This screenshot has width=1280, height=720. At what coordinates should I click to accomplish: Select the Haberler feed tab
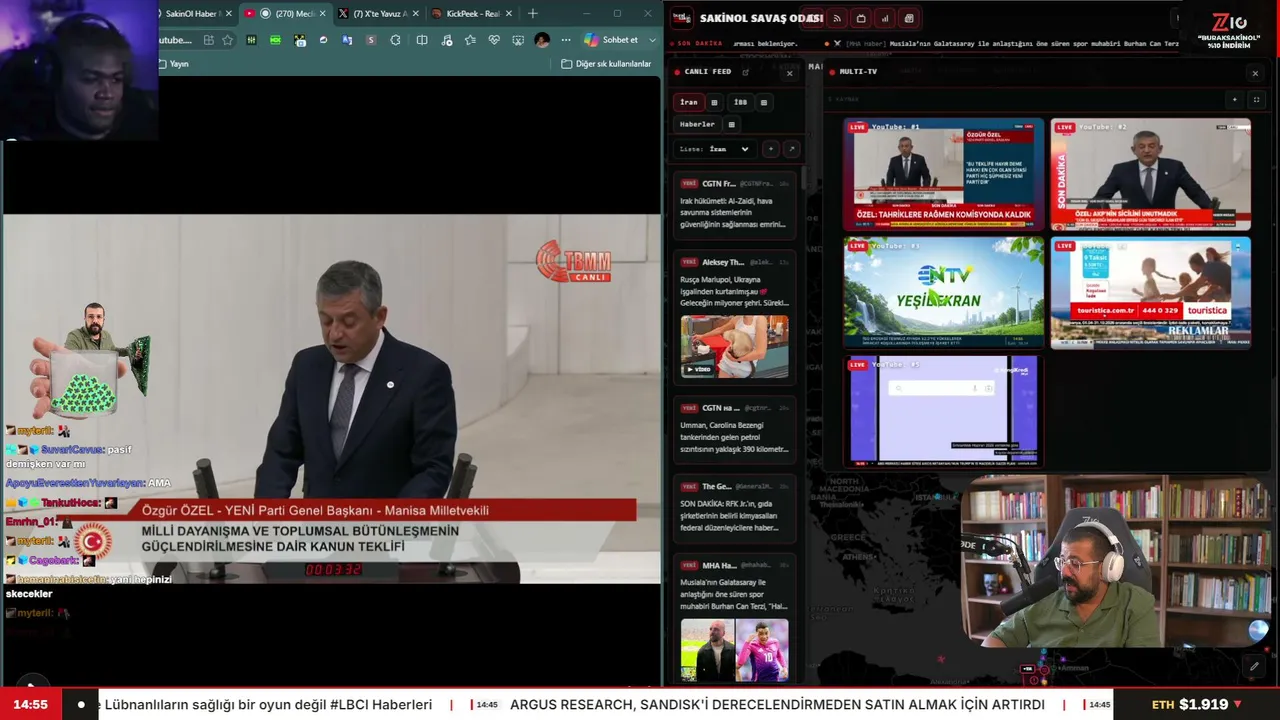(x=697, y=124)
